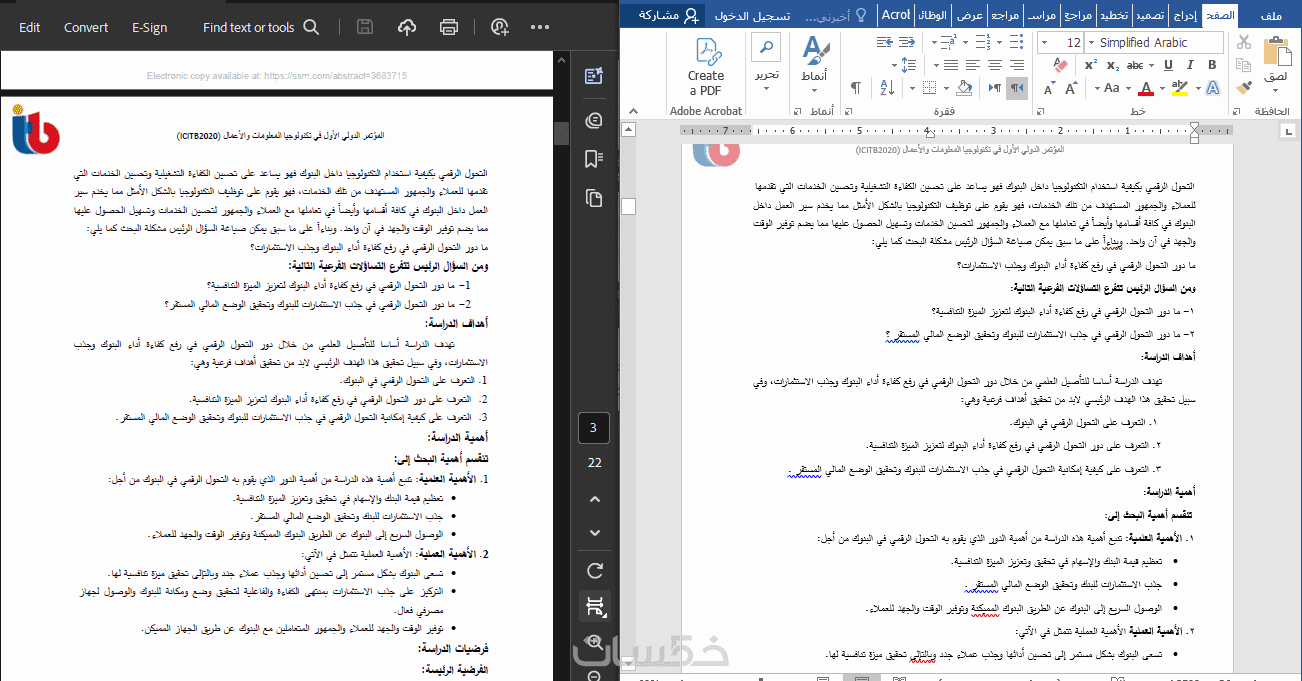Click the fit page display icon in Acrobat
This screenshot has height=681, width=1302.
tap(595, 607)
